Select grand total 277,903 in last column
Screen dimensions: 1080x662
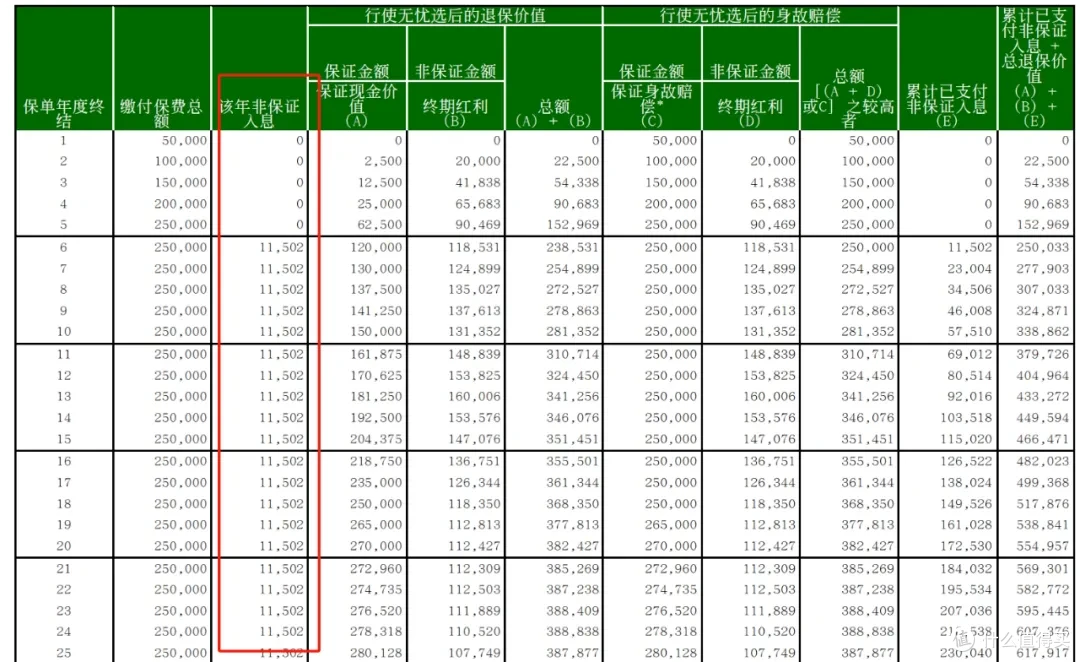pos(1043,269)
